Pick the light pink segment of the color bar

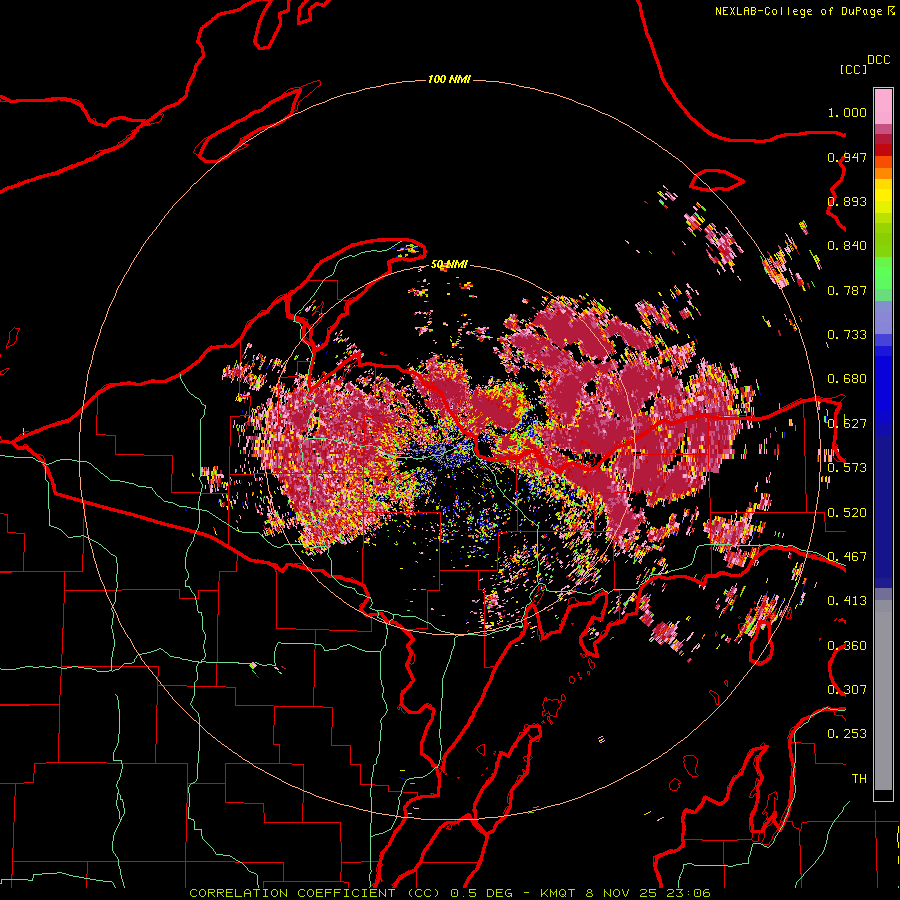coord(883,107)
